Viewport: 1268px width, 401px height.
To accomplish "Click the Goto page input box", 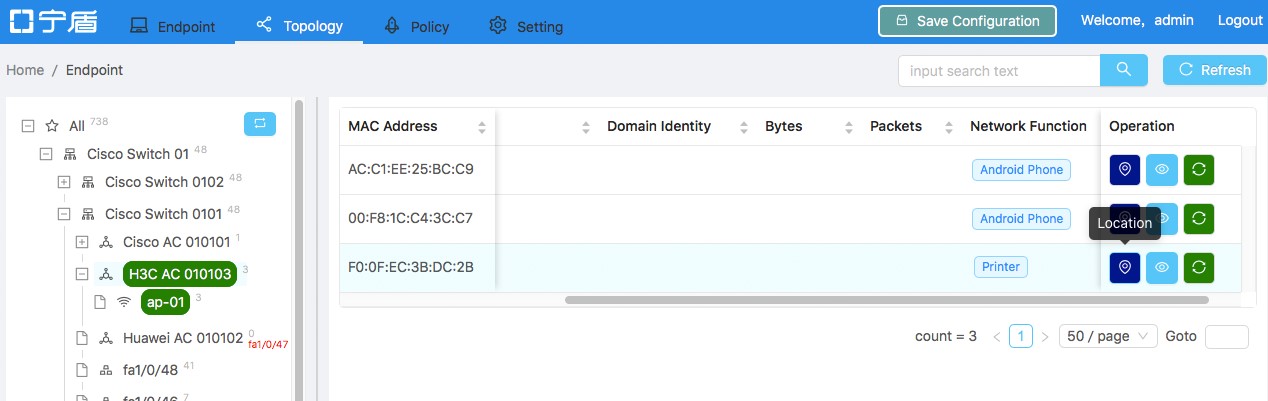I will pos(1227,336).
